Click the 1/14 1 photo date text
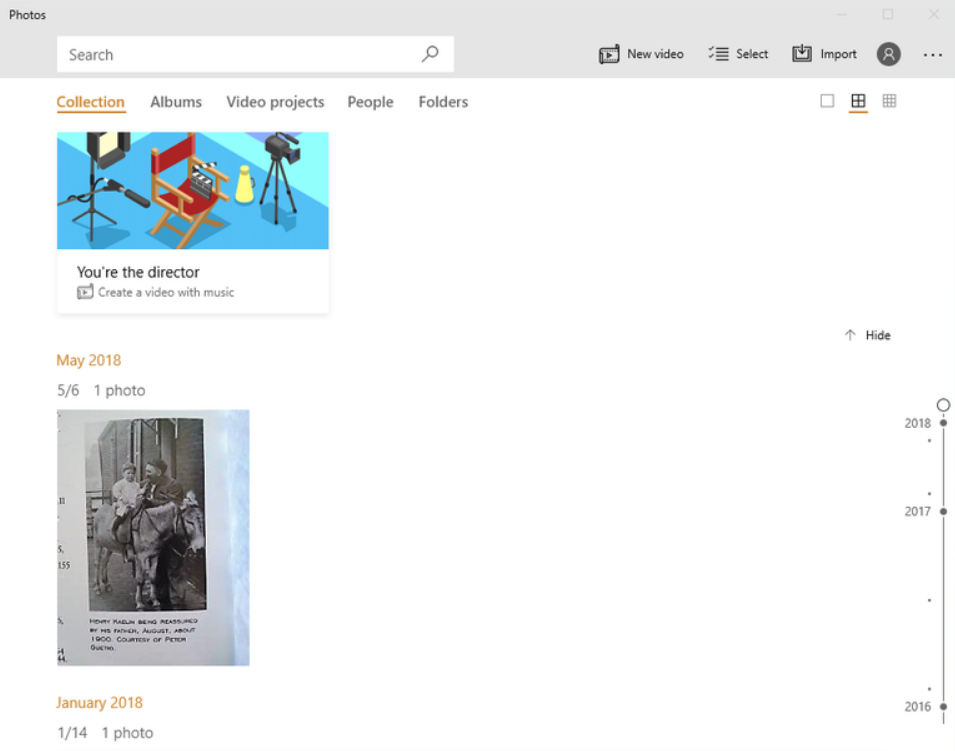This screenshot has height=751, width=955. click(105, 733)
